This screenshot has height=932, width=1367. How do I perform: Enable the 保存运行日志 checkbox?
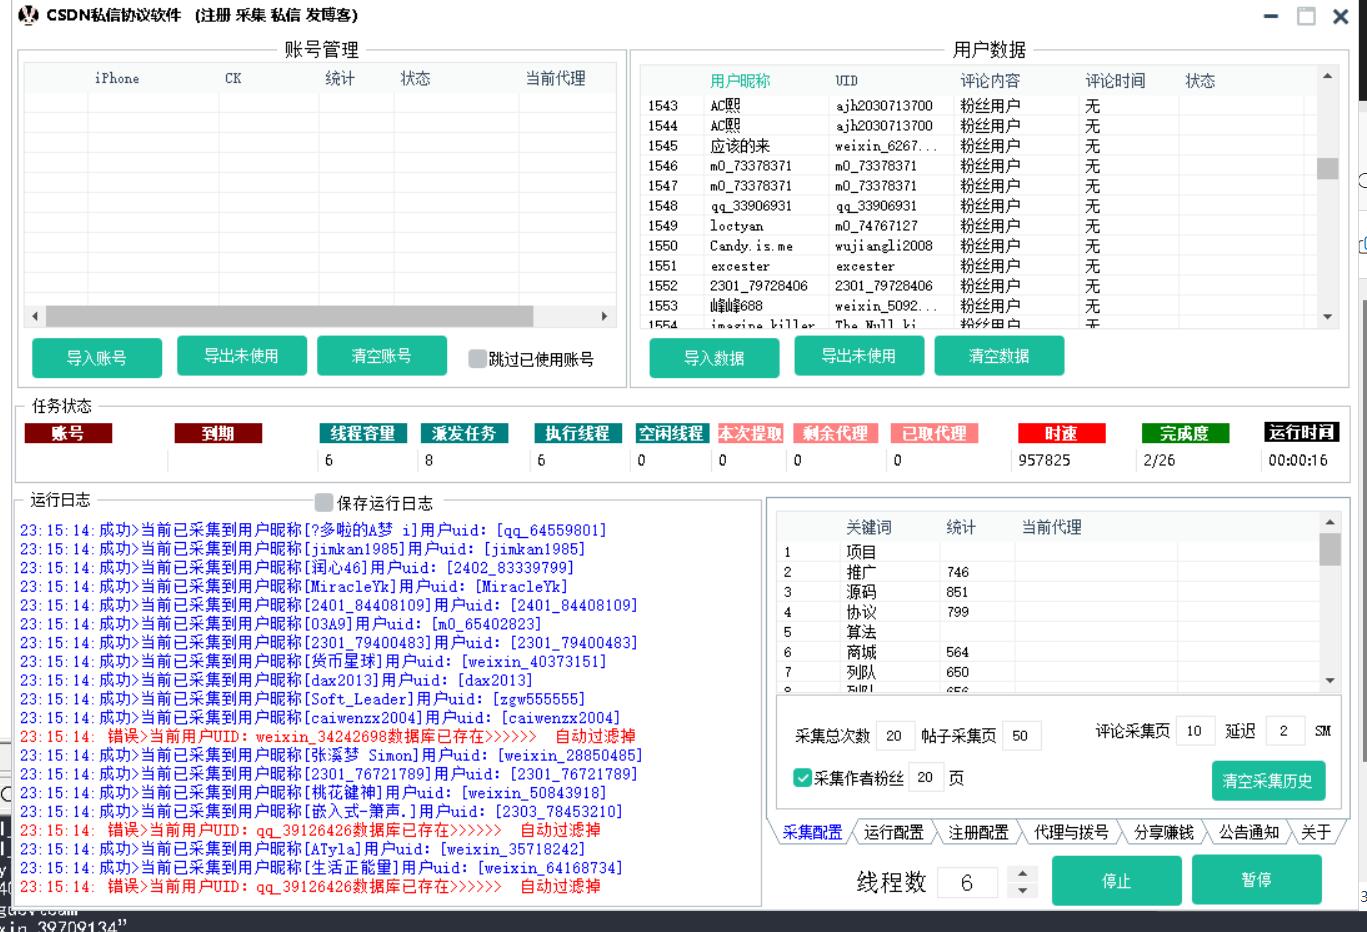coord(324,502)
